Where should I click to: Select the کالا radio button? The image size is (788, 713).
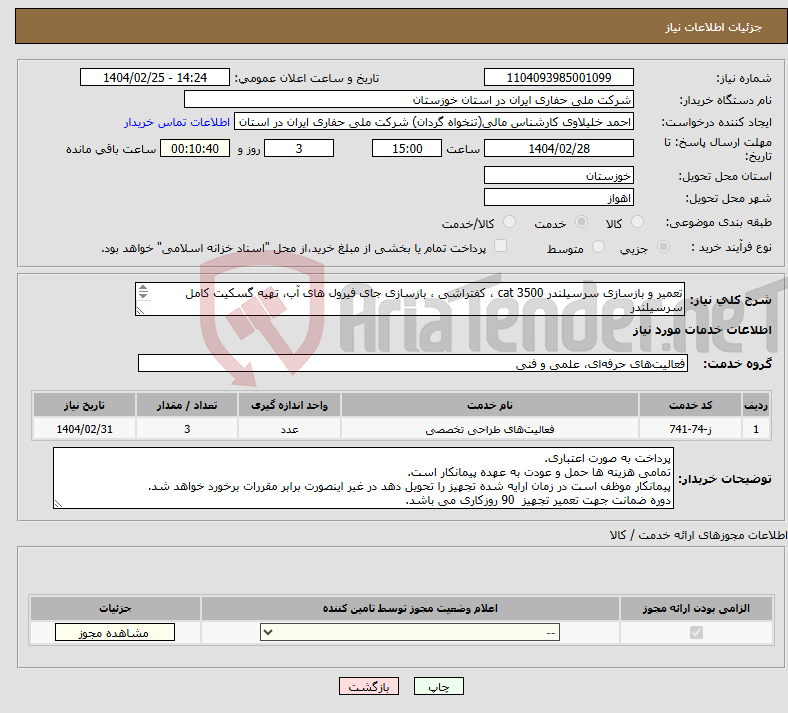click(637, 222)
